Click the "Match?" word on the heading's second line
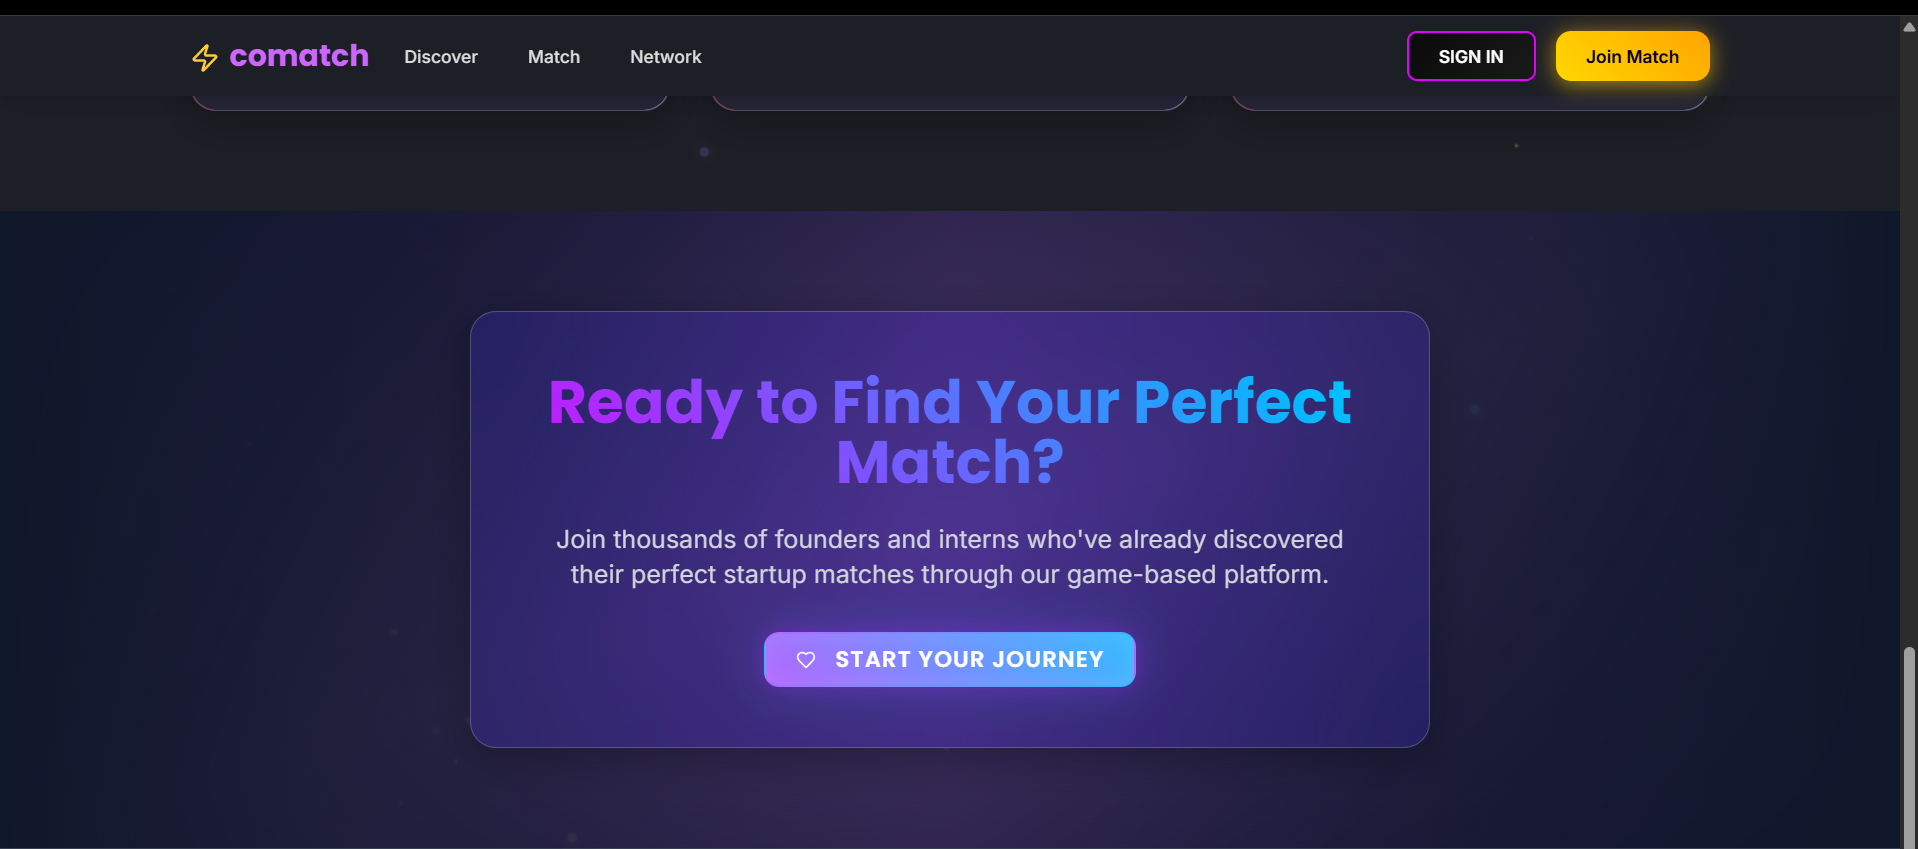 (x=949, y=462)
